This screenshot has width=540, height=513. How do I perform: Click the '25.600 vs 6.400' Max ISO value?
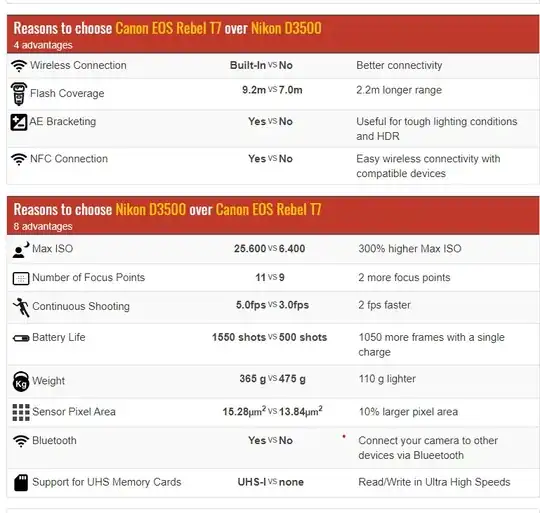pyautogui.click(x=269, y=249)
